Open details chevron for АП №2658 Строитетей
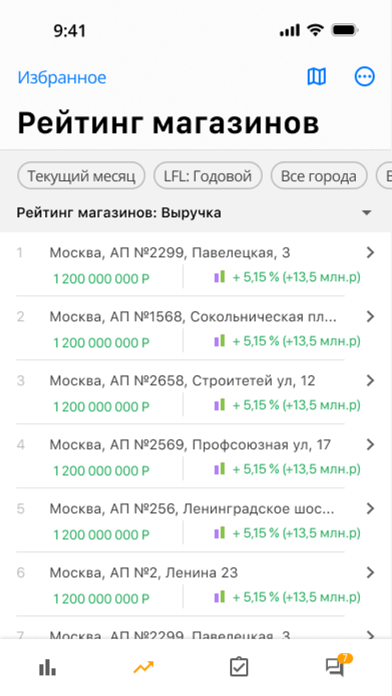This screenshot has height=696, width=392. coord(370,380)
